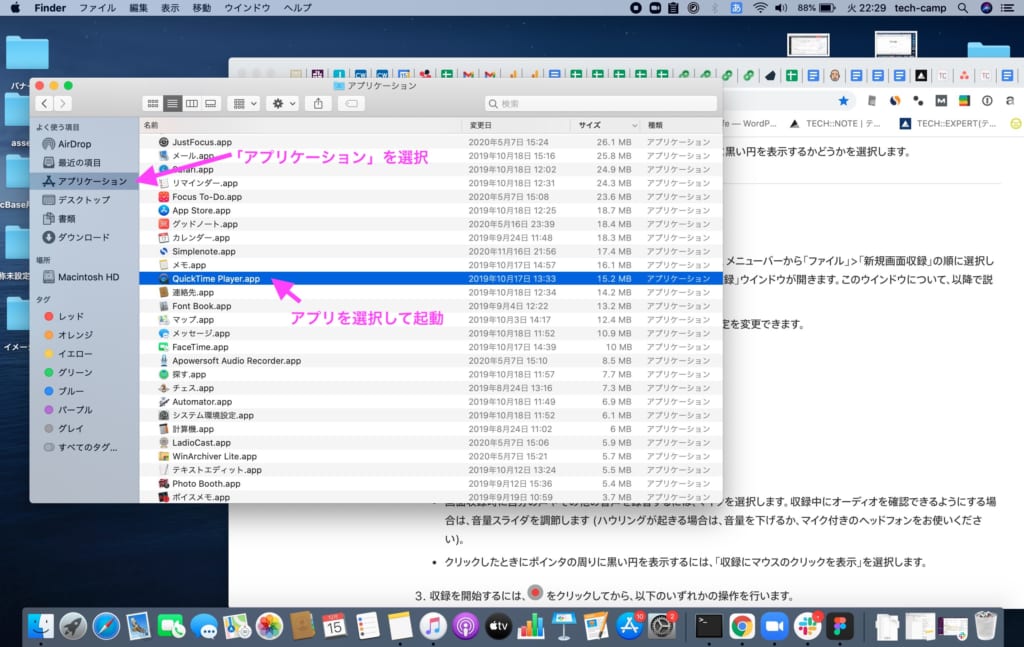Switch to gallery view in the Finder toolbar

pyautogui.click(x=209, y=103)
